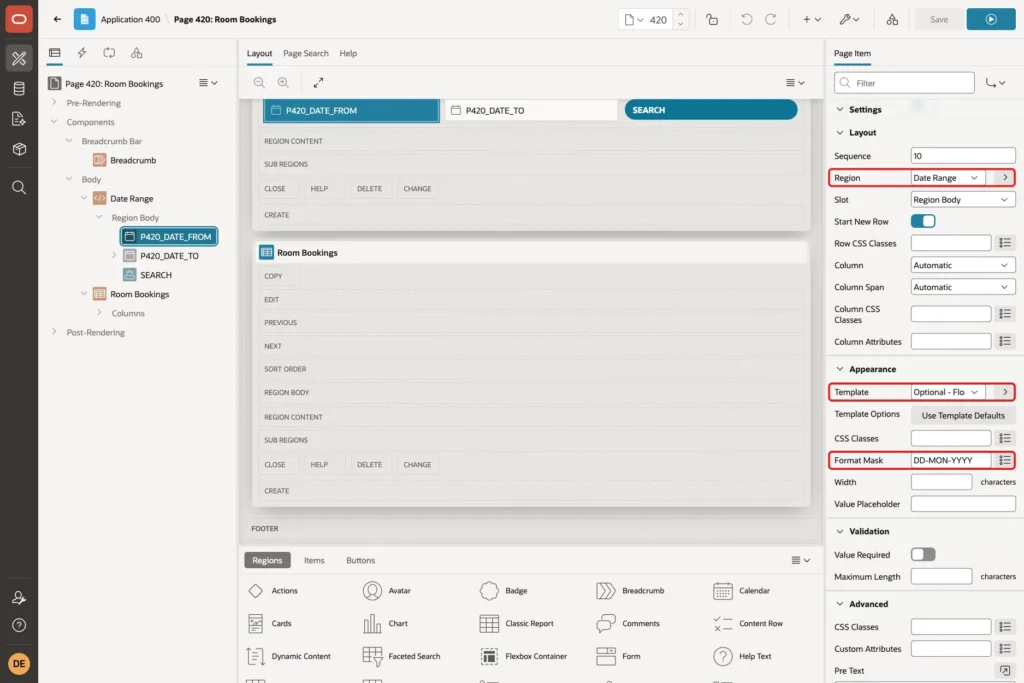Screen dimensions: 1024x683
Task: Collapse the Appearance section
Action: [x=840, y=369]
